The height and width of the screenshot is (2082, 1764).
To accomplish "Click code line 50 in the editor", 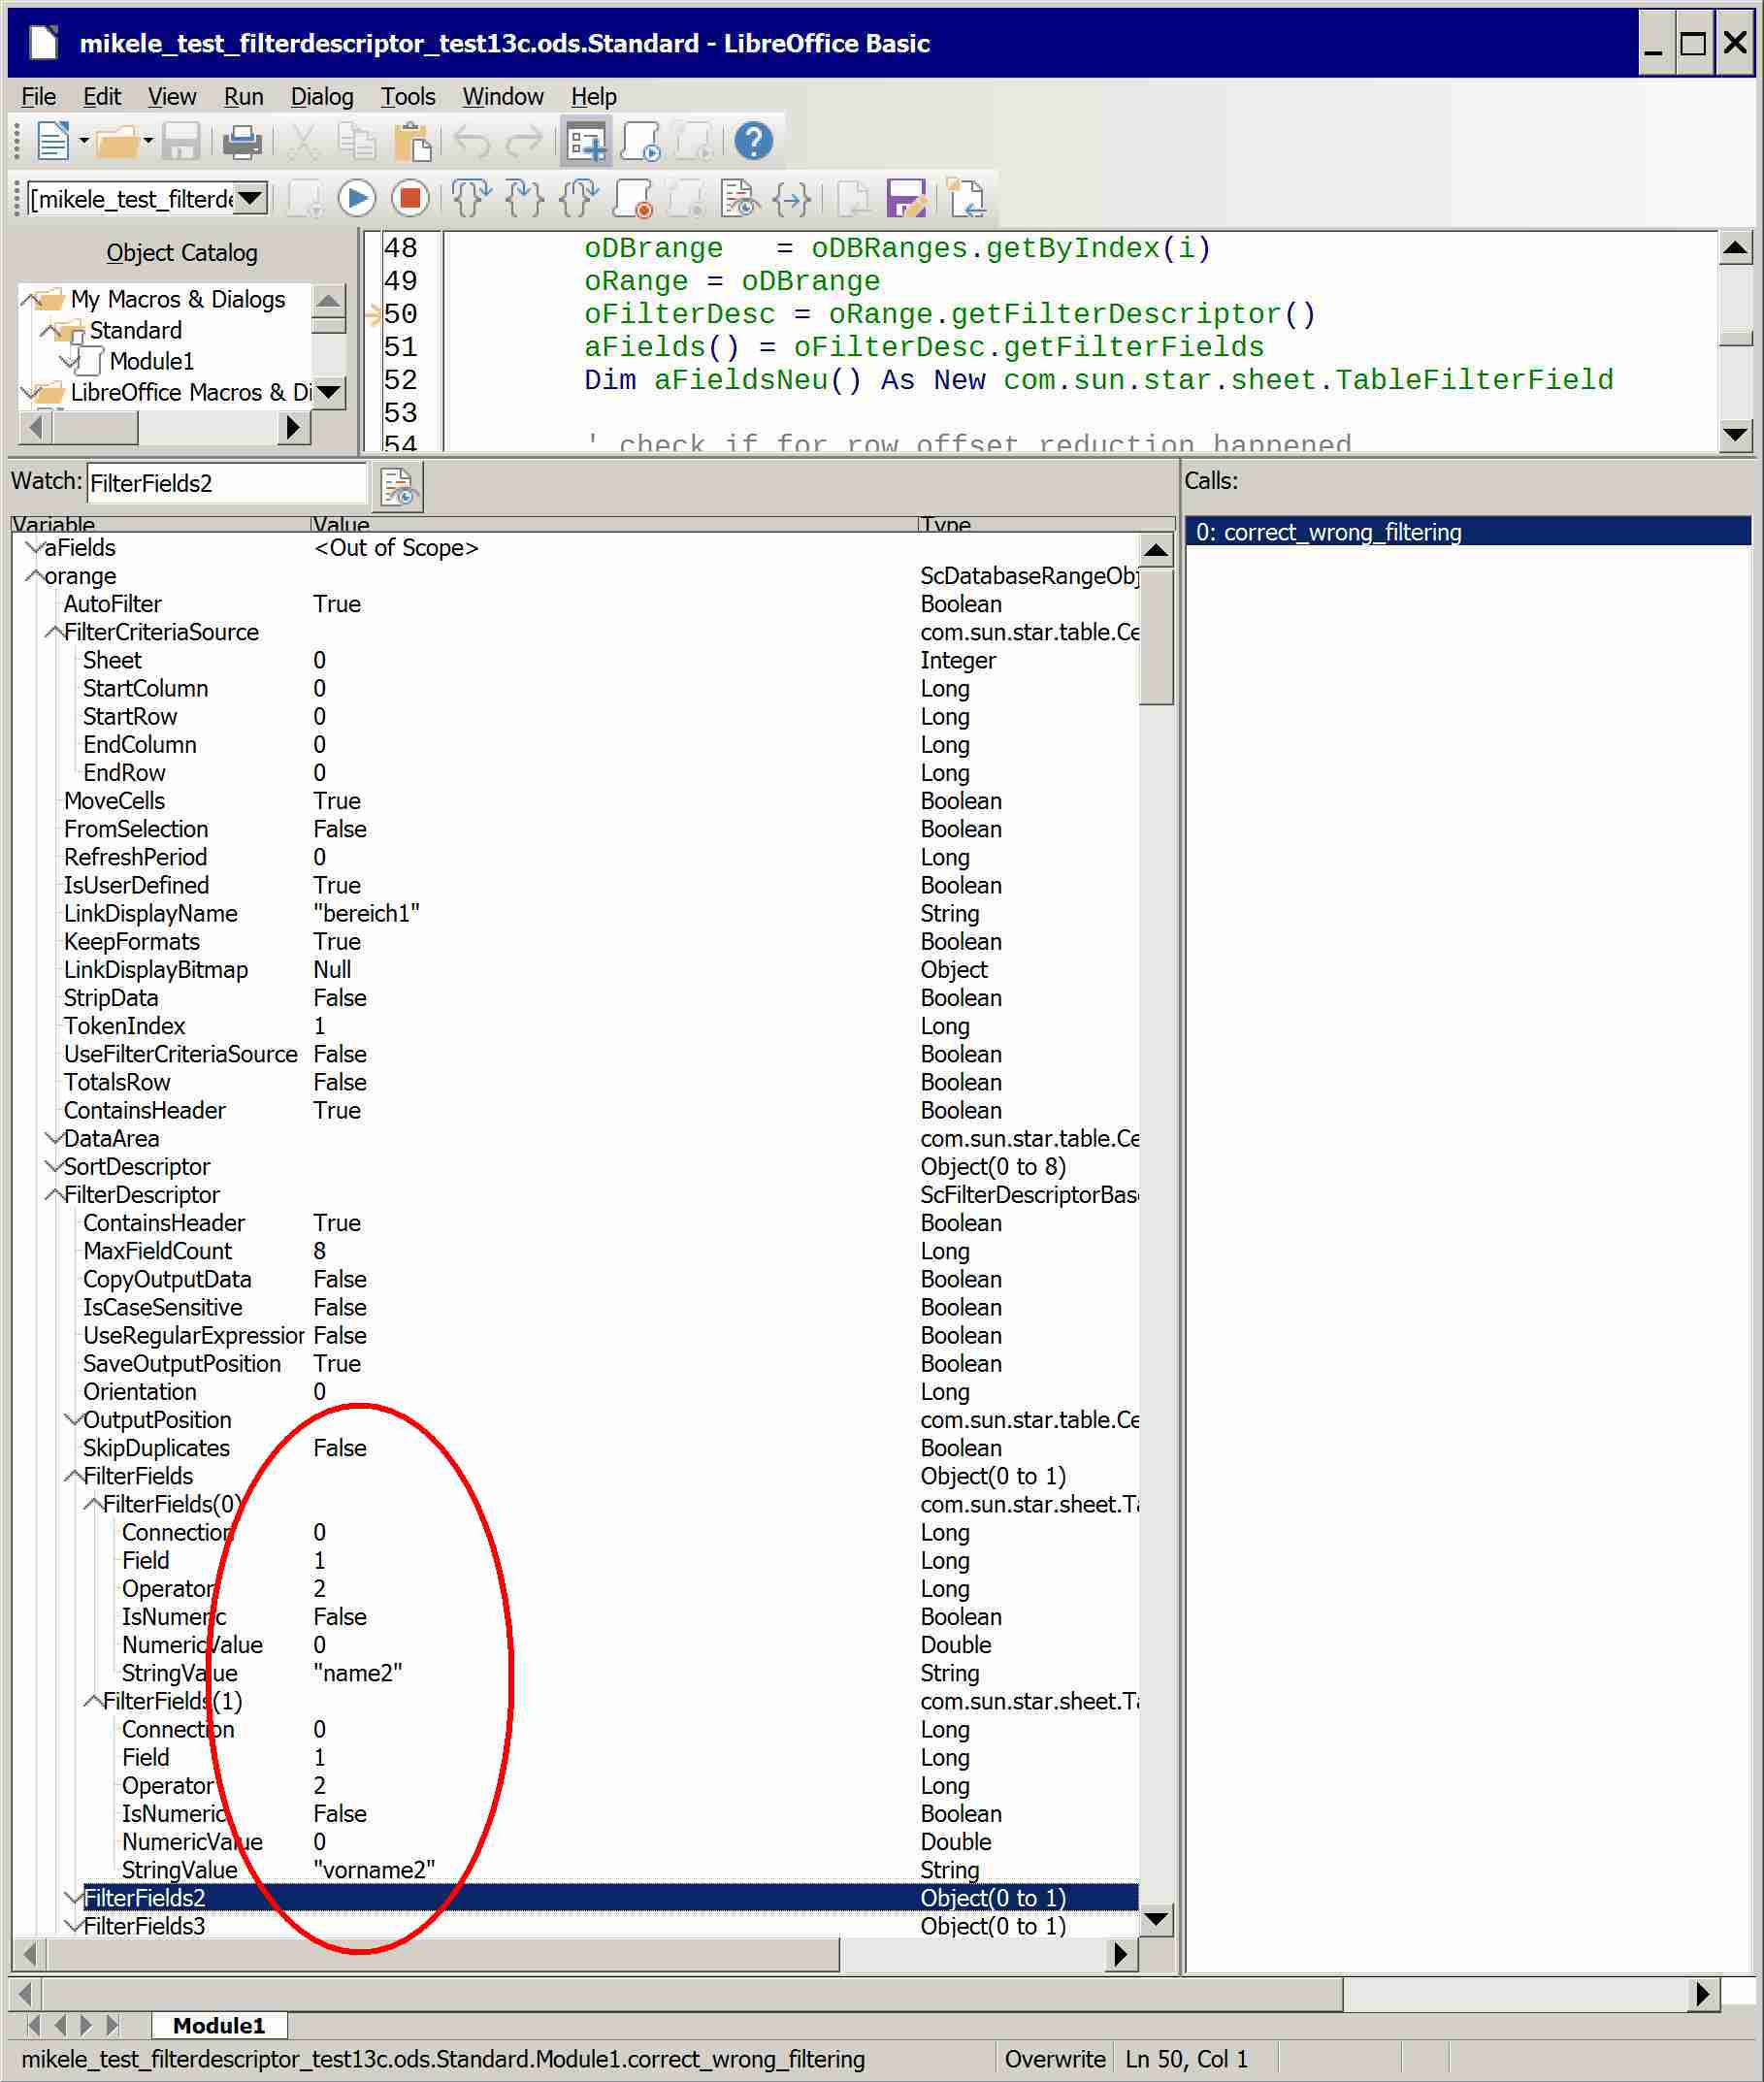I will point(948,314).
